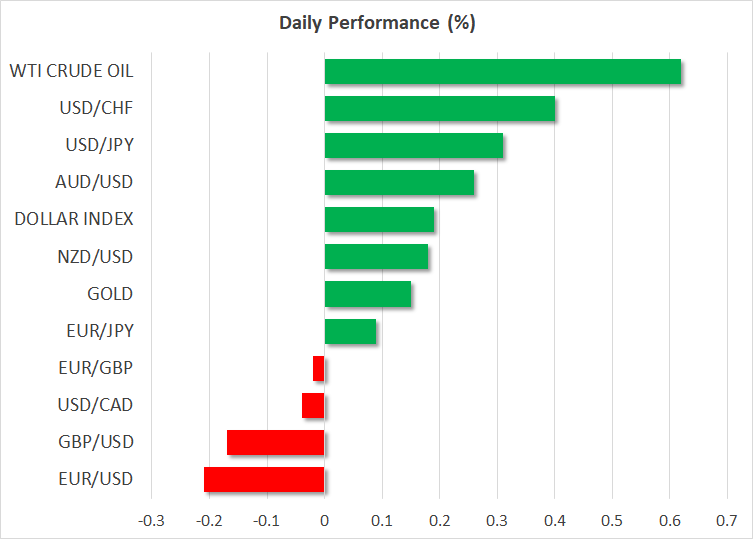Image resolution: width=753 pixels, height=539 pixels.
Task: Click the GOLD category label
Action: point(110,293)
